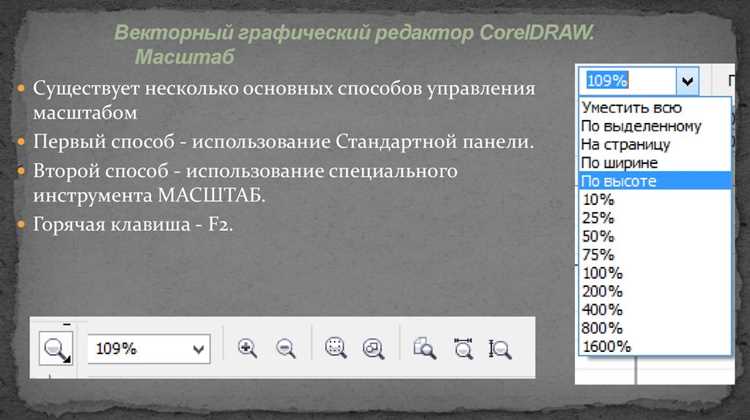Image resolution: width=750 pixels, height=420 pixels.
Task: Set zoom to 200% in list
Action: 655,291
